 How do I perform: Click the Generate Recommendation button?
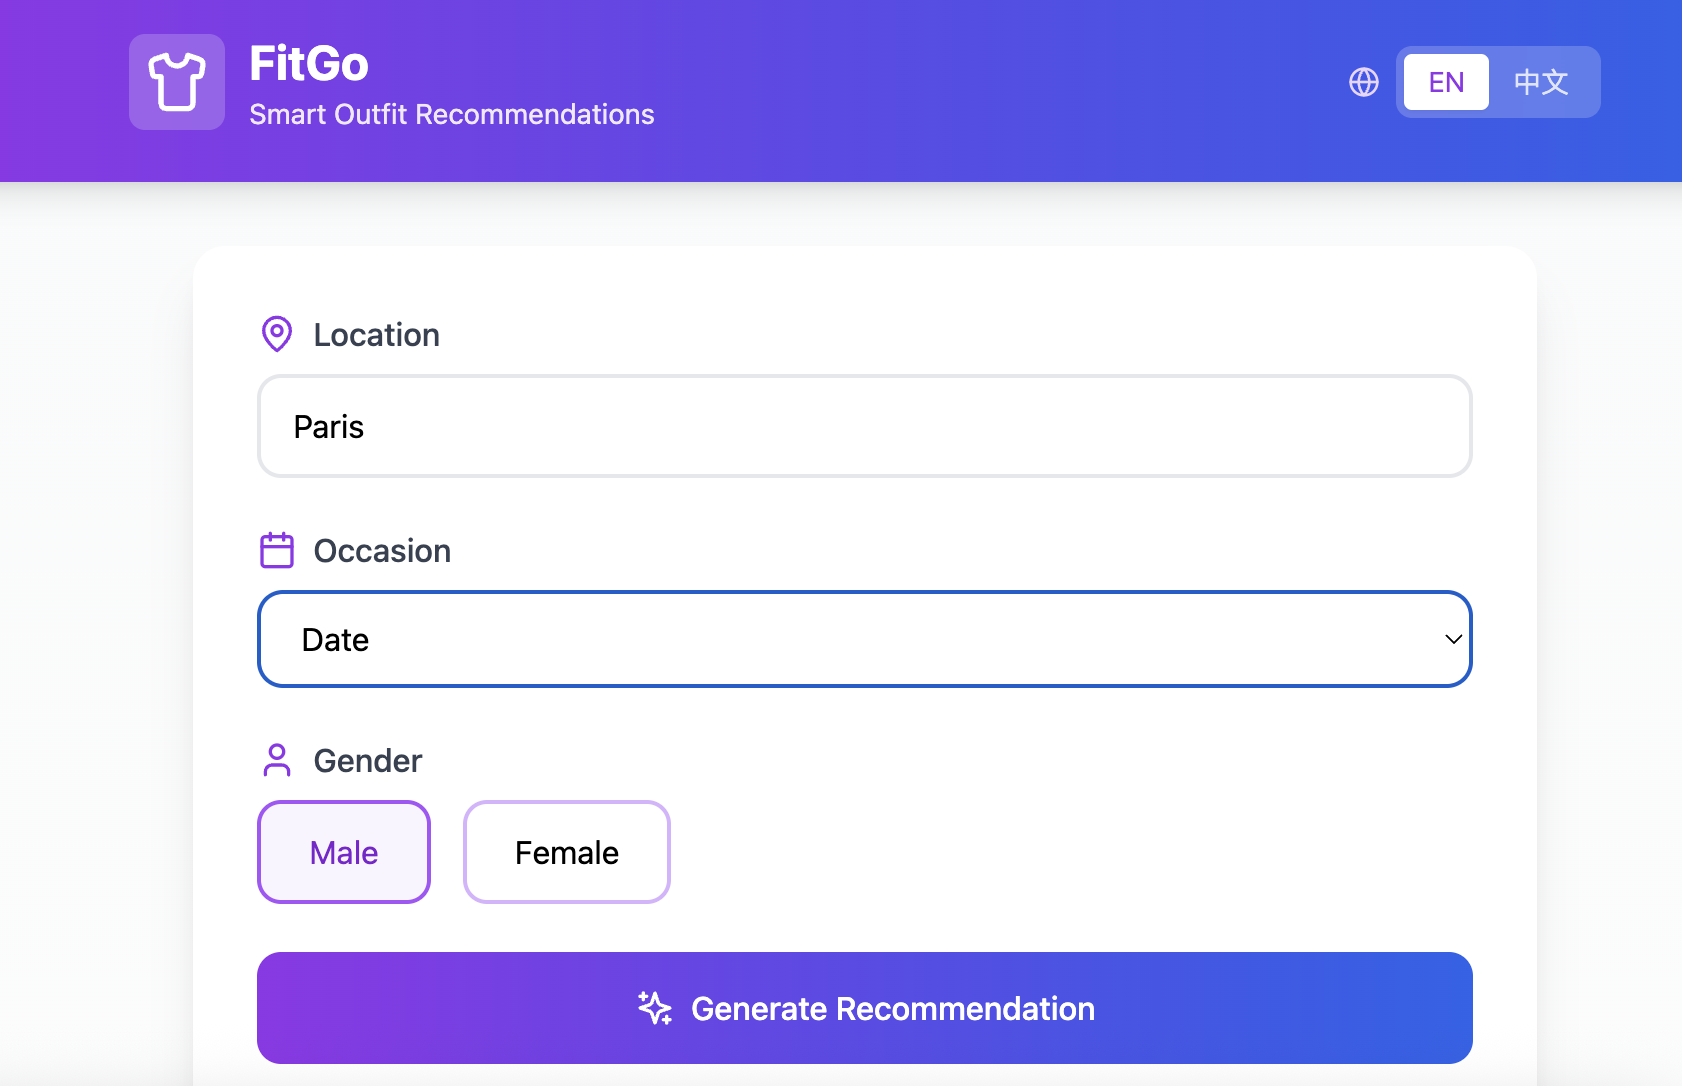tap(865, 1008)
